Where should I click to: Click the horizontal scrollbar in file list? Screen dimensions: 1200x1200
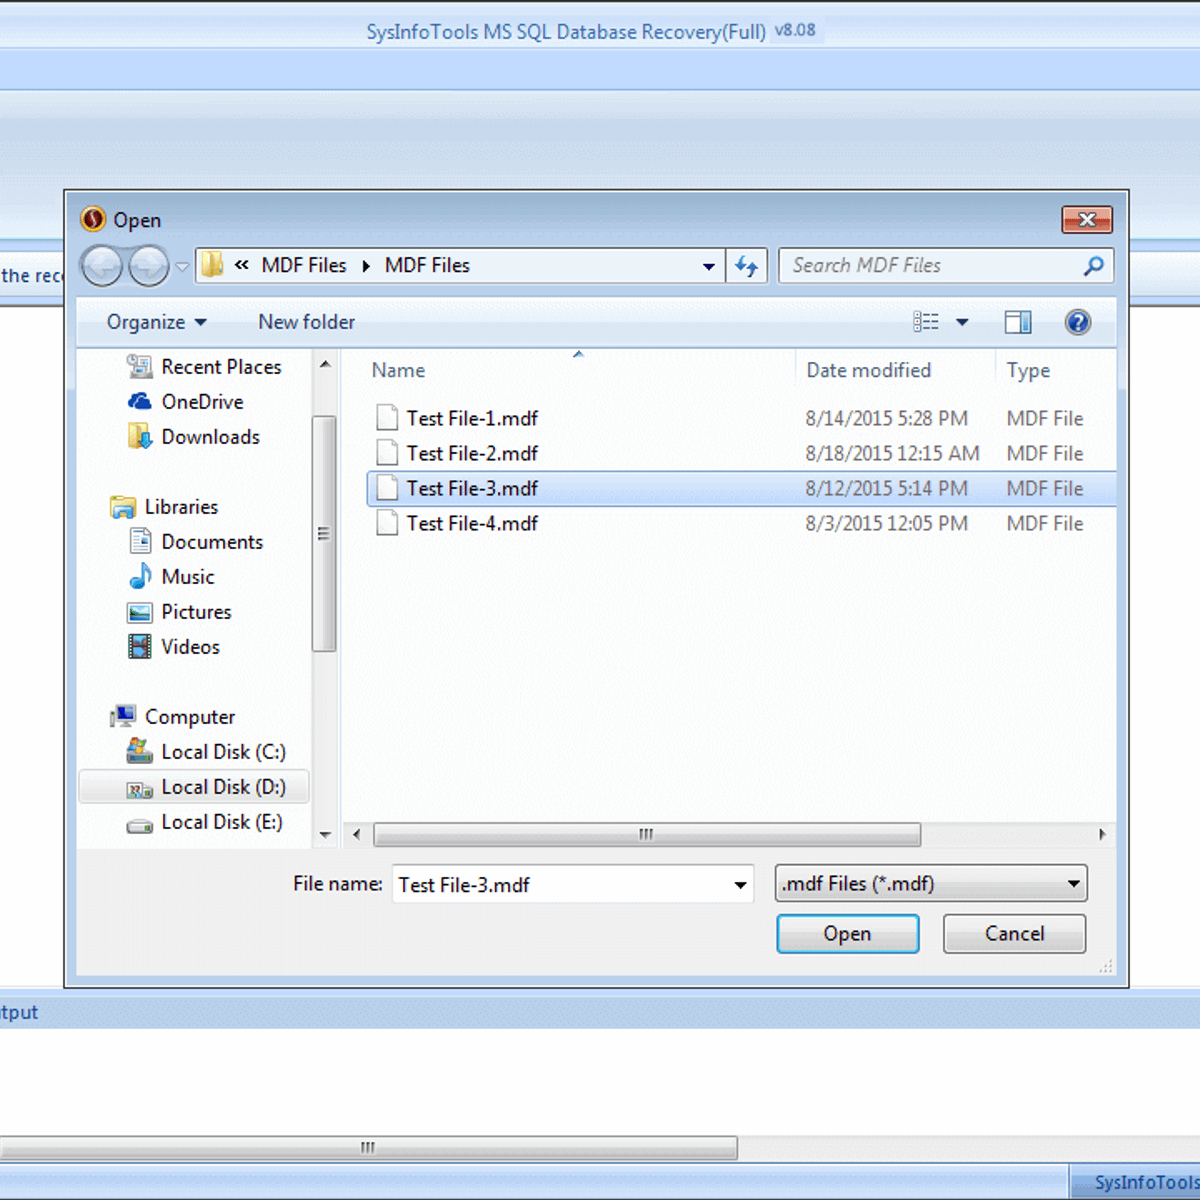click(x=646, y=834)
